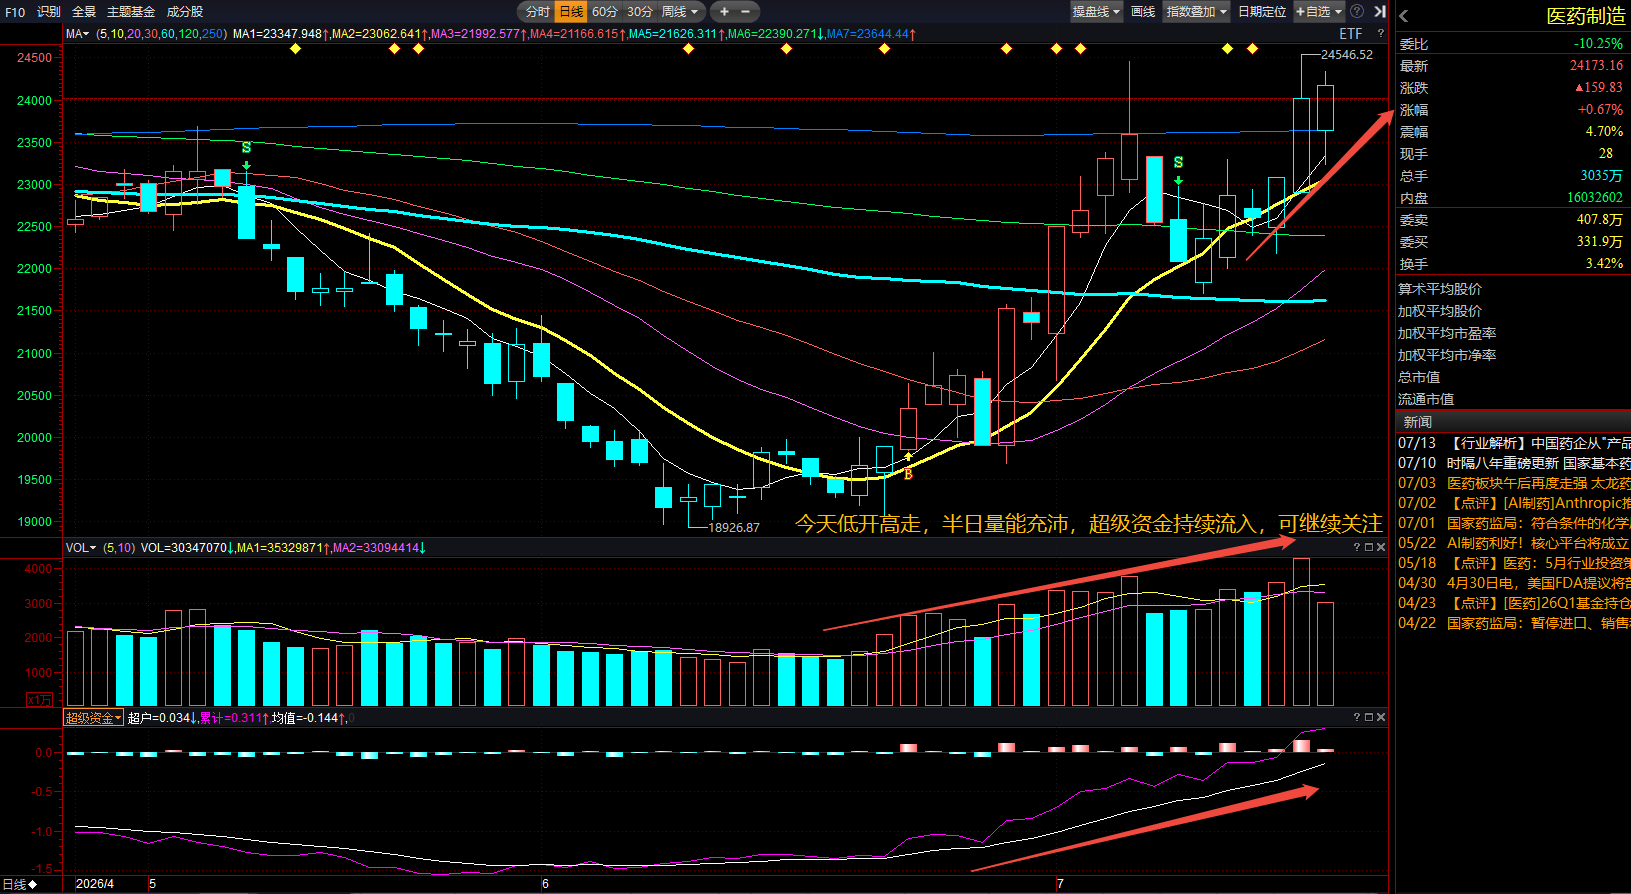Select 30分 period chart
Screen dimensions: 1631x894
point(640,12)
